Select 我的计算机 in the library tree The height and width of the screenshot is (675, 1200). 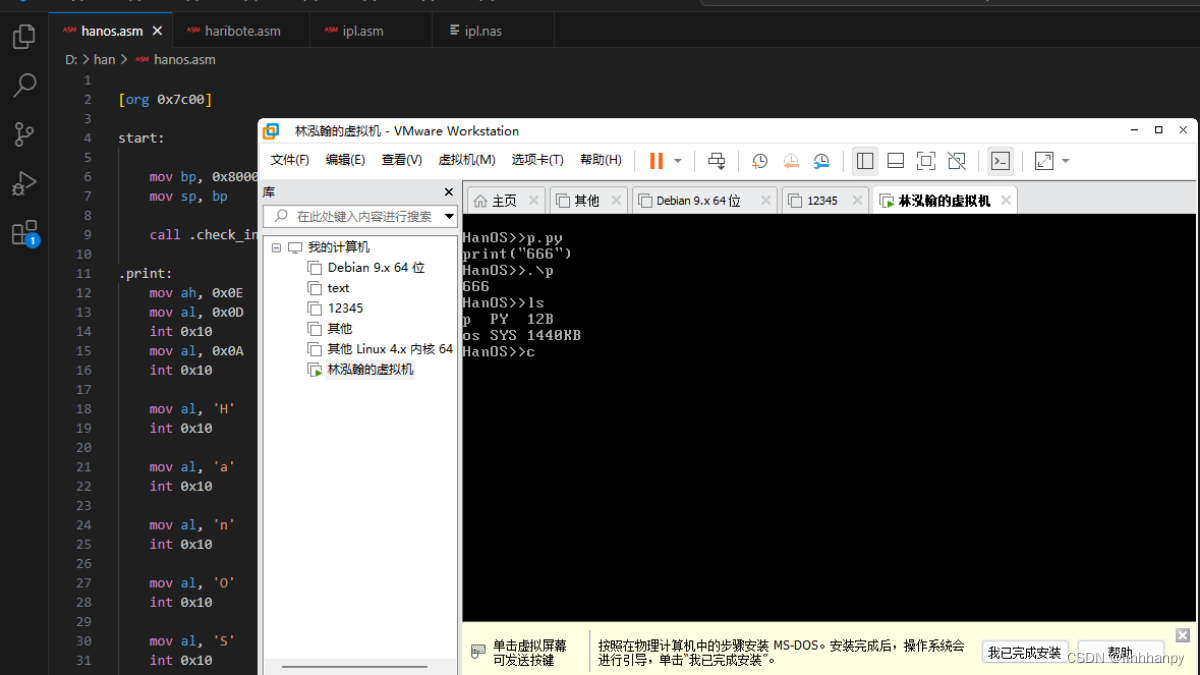[x=338, y=247]
